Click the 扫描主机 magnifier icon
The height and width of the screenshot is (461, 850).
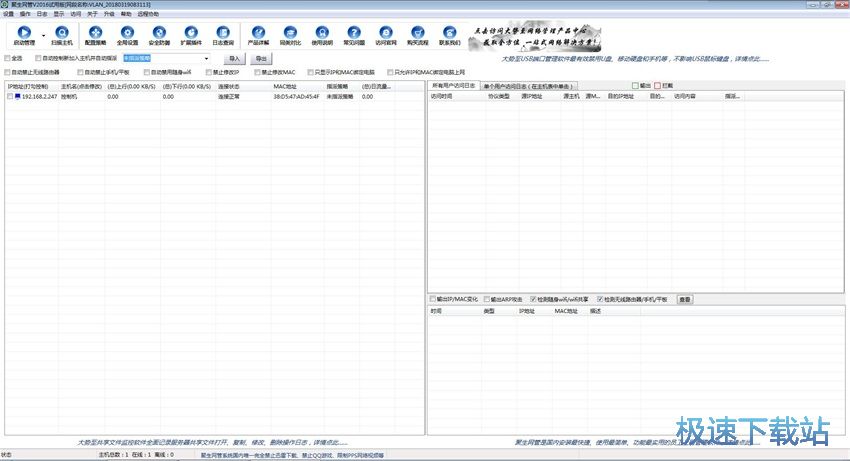point(62,33)
